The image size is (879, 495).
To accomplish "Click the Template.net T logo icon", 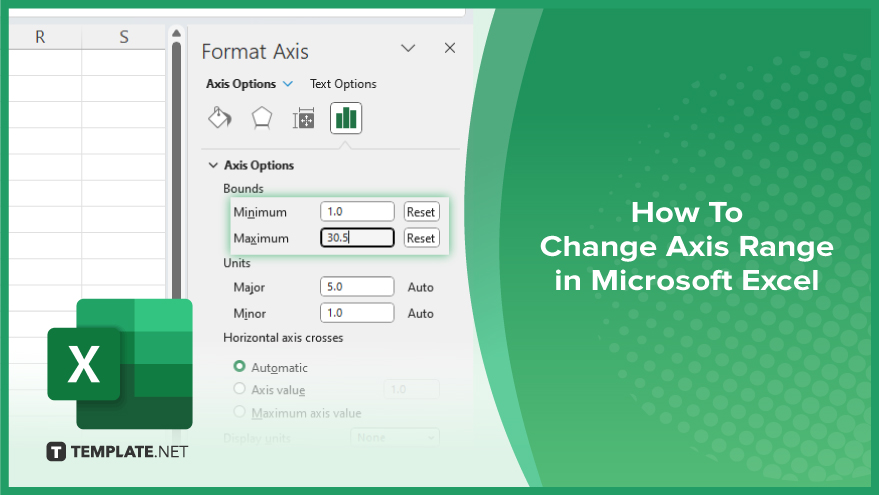I will pos(56,452).
